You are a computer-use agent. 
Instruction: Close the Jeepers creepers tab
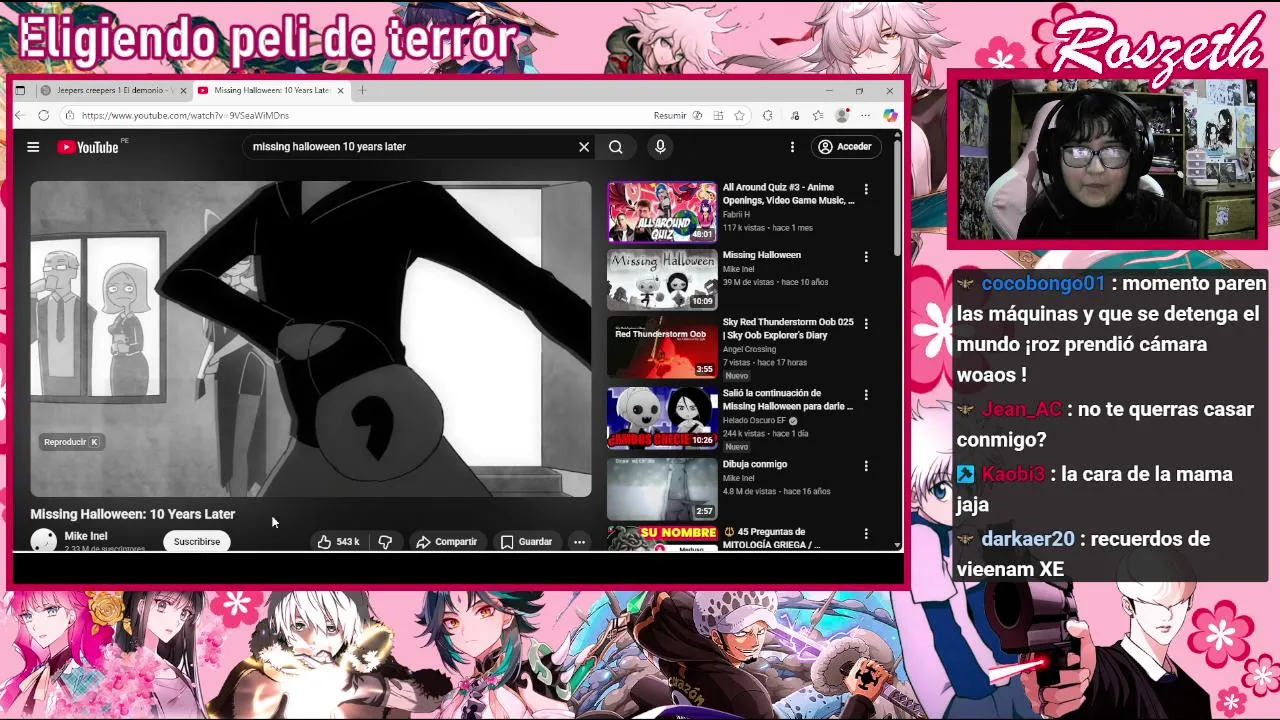182,90
